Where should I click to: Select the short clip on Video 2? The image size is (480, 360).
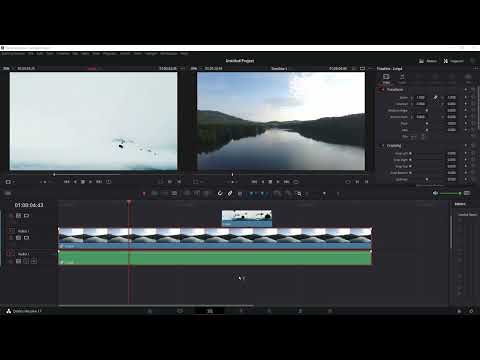click(247, 218)
